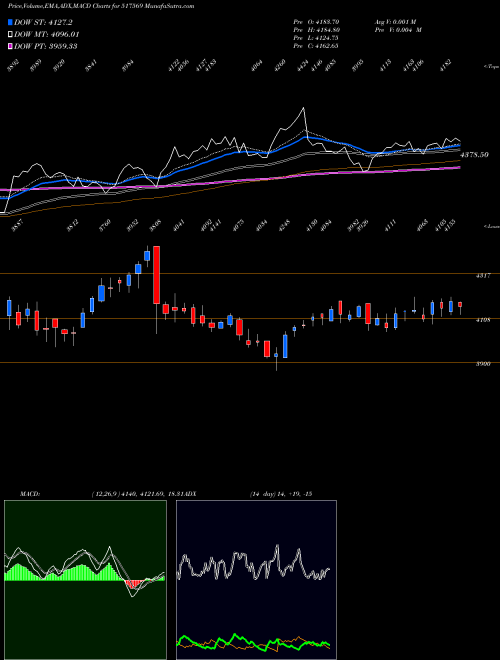Click the 4317 price level label

(482, 276)
